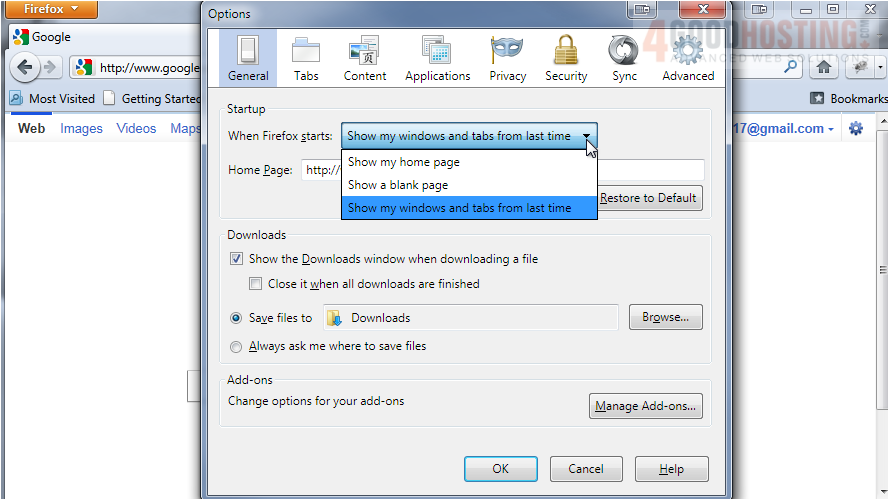Image resolution: width=889 pixels, height=500 pixels.
Task: Open the Sync options panel
Action: click(624, 59)
